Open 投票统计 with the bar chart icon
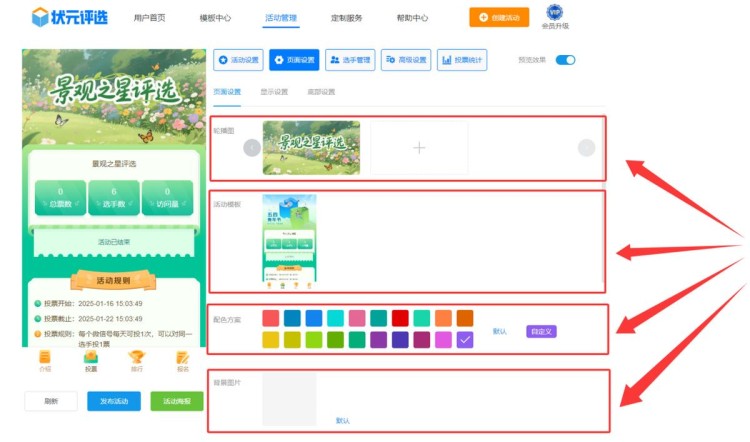 pos(462,61)
